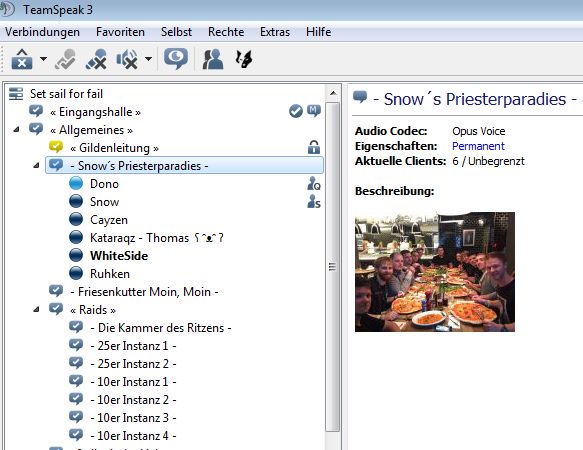This screenshot has height=450, width=583.
Task: Select user Dono
Action: point(104,184)
